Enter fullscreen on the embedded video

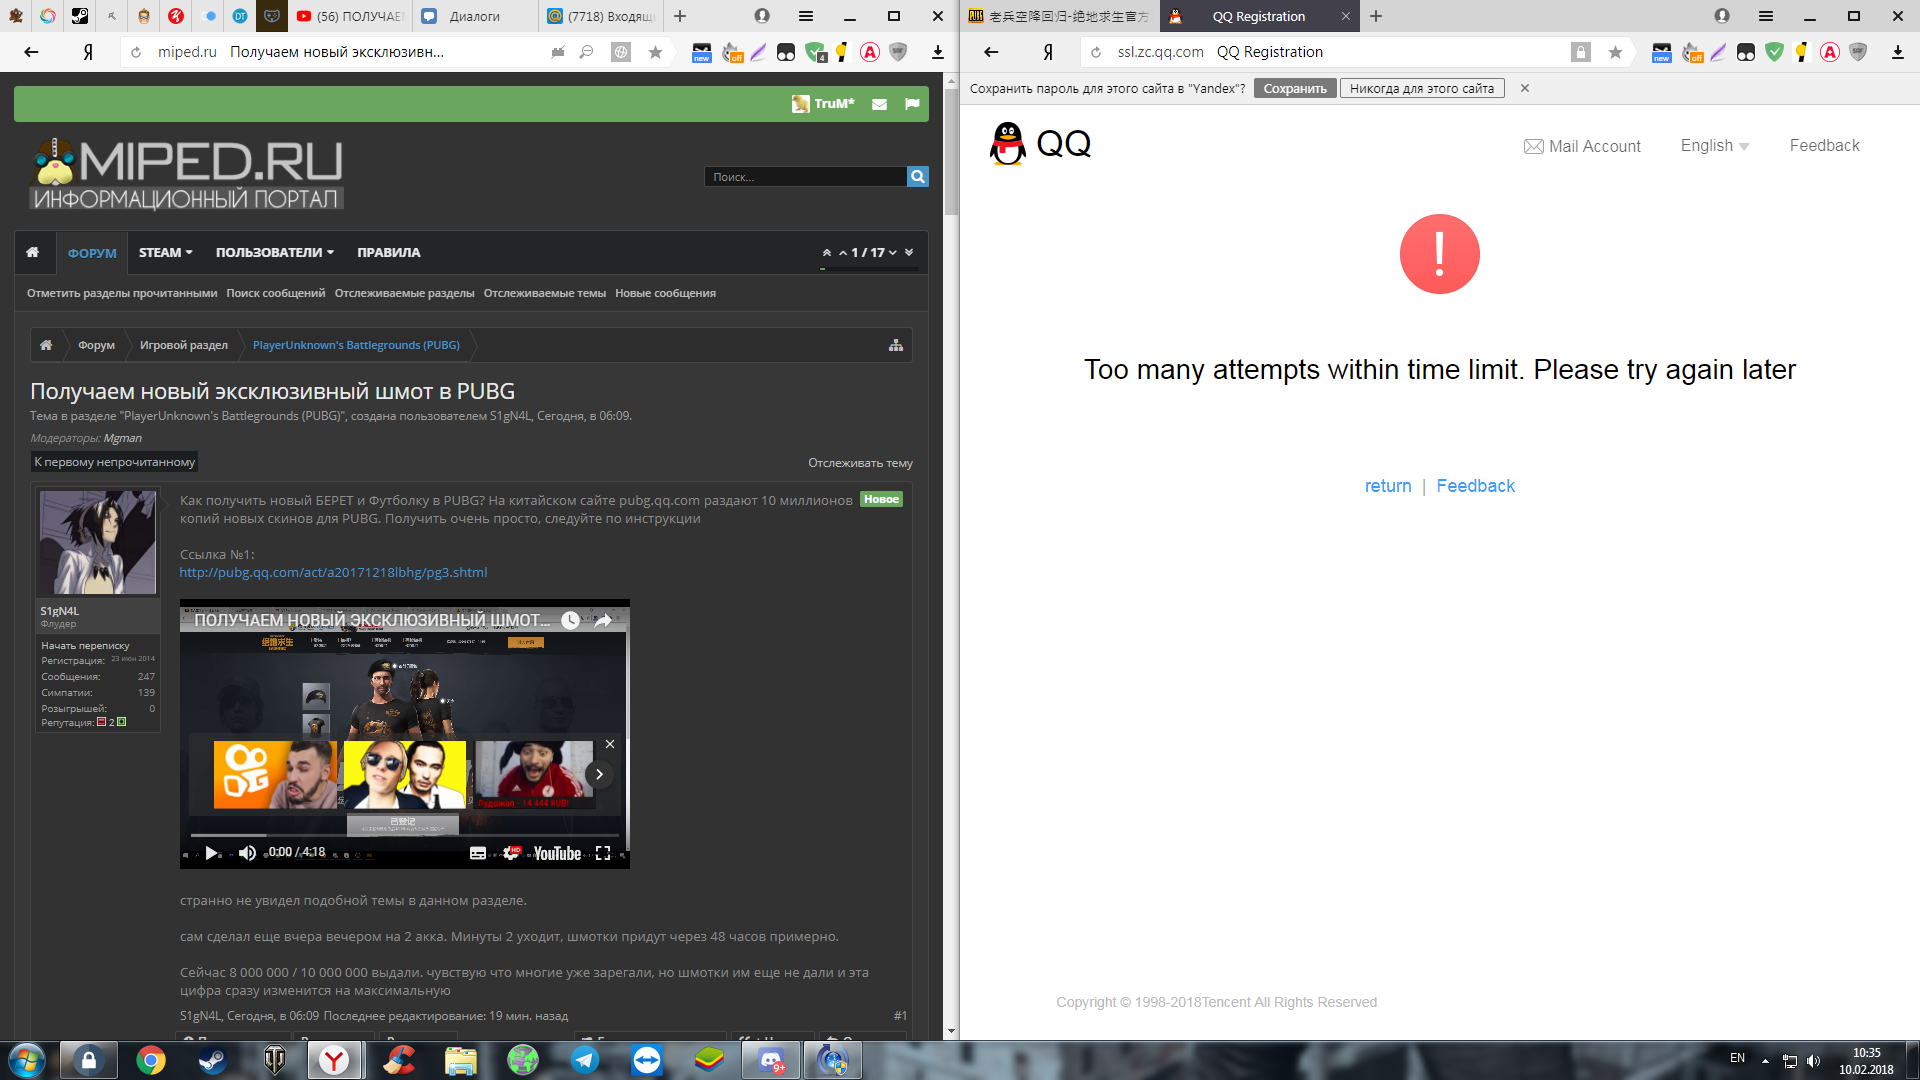pos(603,853)
